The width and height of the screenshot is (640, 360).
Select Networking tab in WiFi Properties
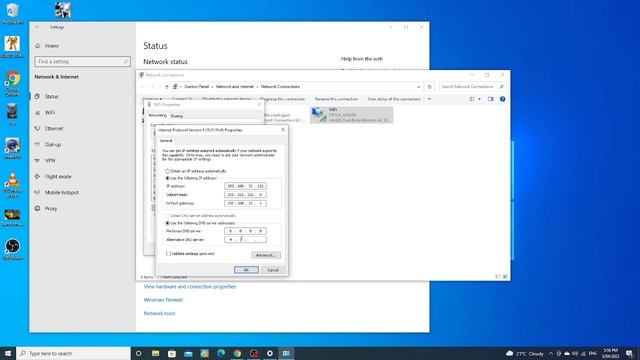[x=158, y=116]
